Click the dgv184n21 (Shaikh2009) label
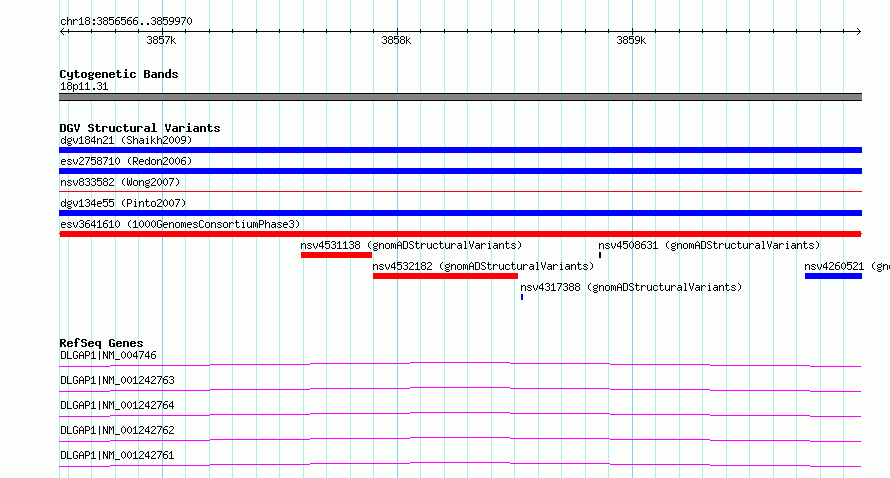890x478 pixels. 126,140
